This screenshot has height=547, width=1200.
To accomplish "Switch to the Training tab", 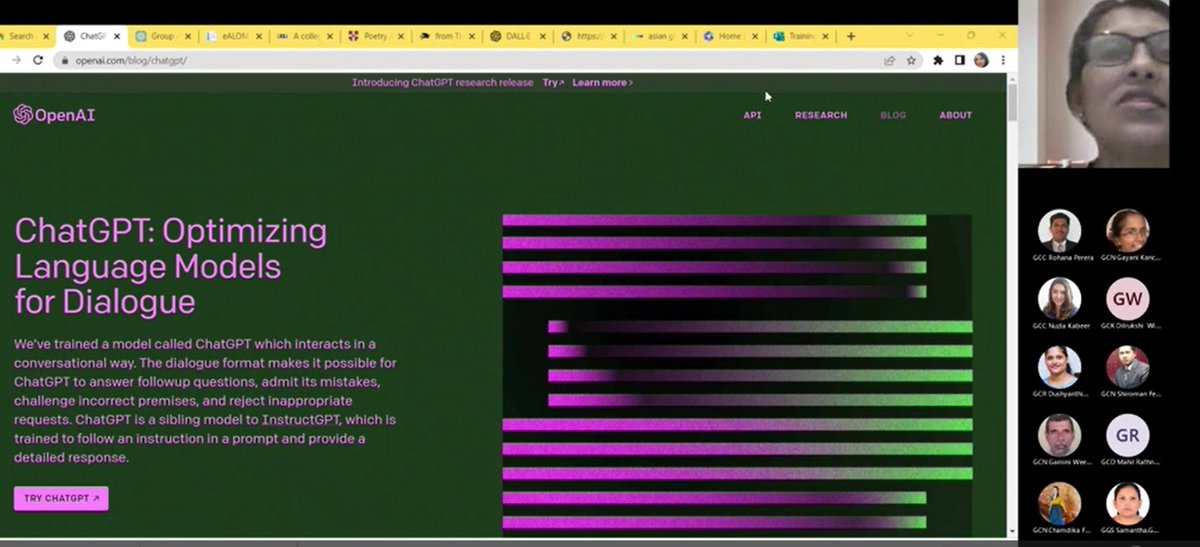I will pyautogui.click(x=800, y=36).
